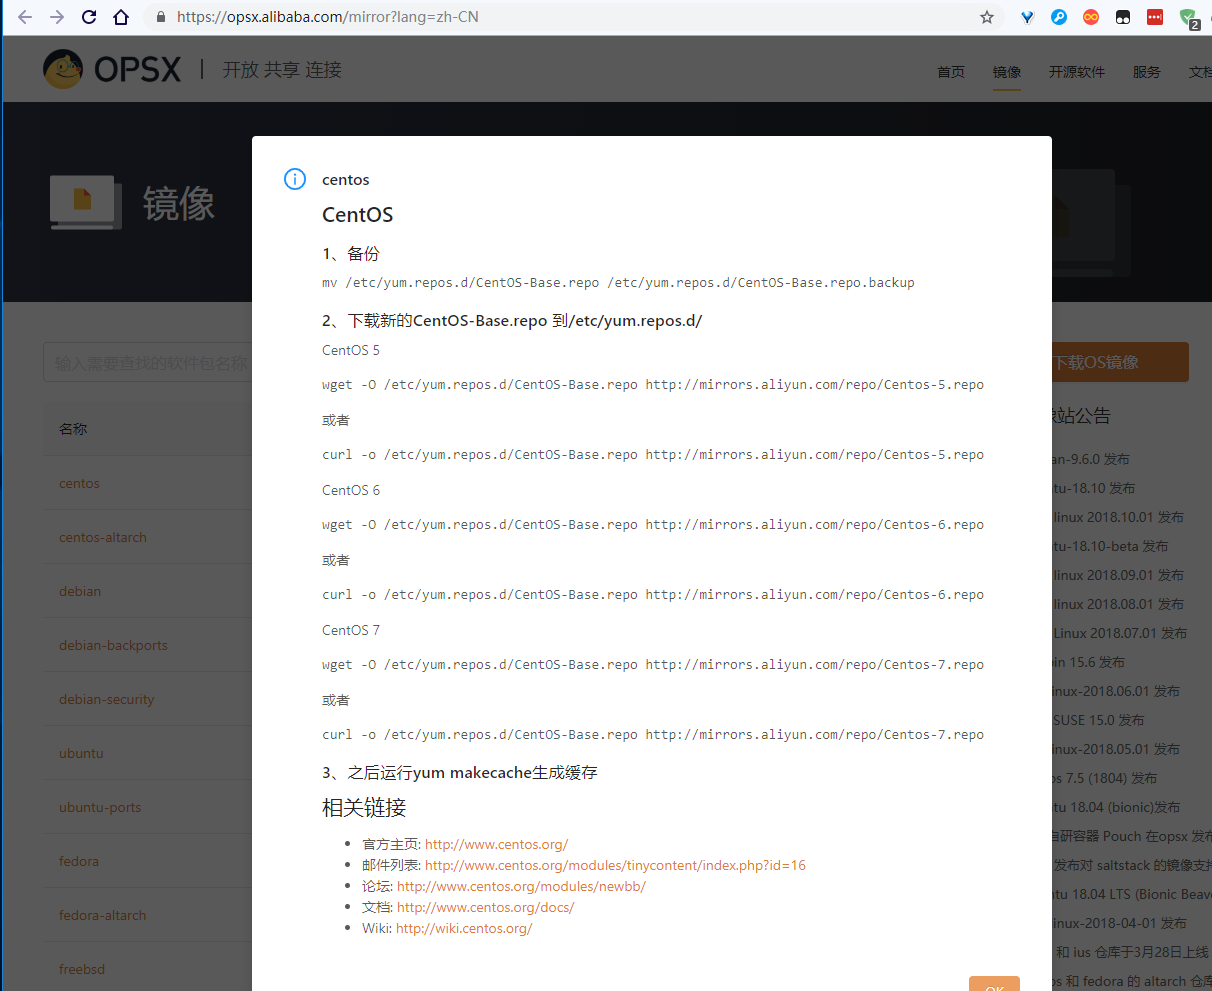Click the mv backup command line
This screenshot has width=1212, height=991.
coord(618,283)
